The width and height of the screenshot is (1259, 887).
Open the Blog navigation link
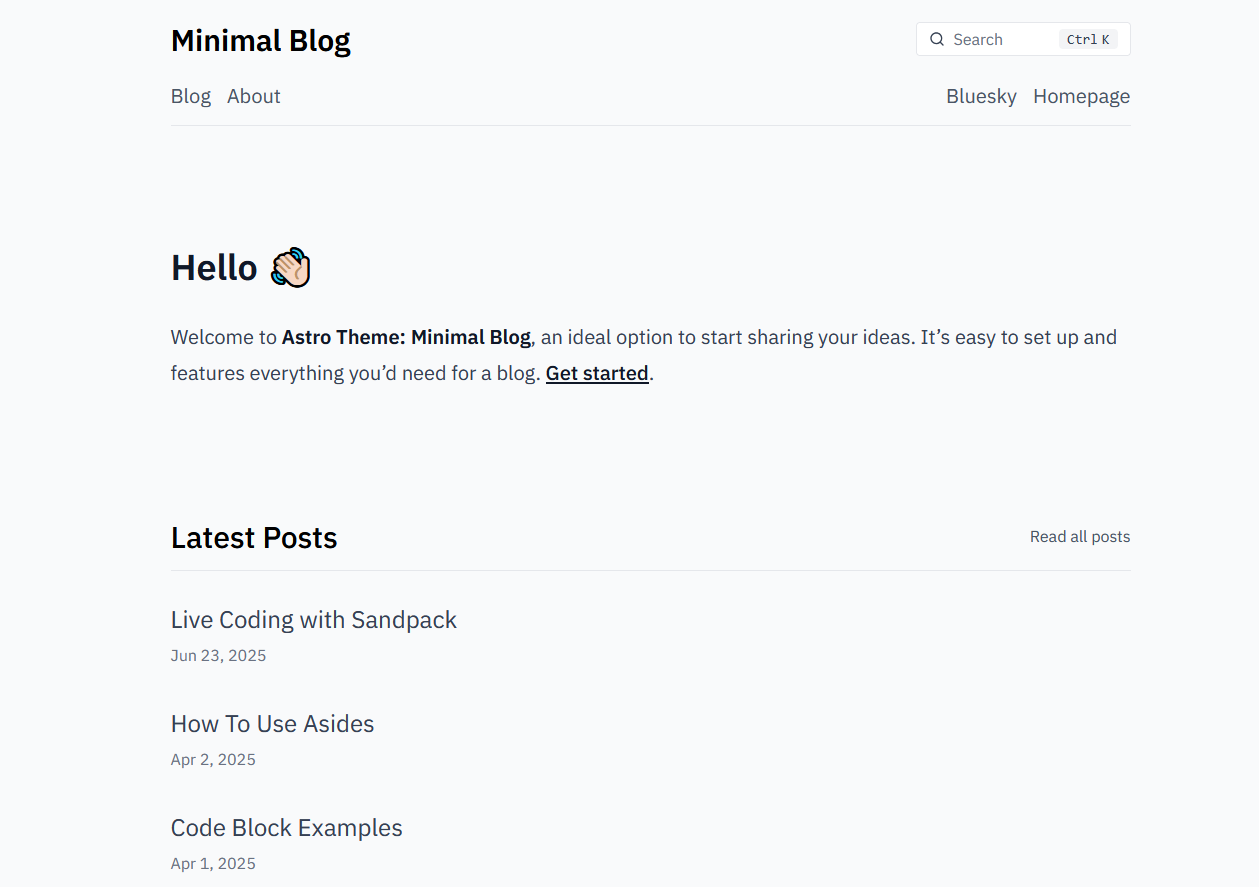tap(190, 96)
